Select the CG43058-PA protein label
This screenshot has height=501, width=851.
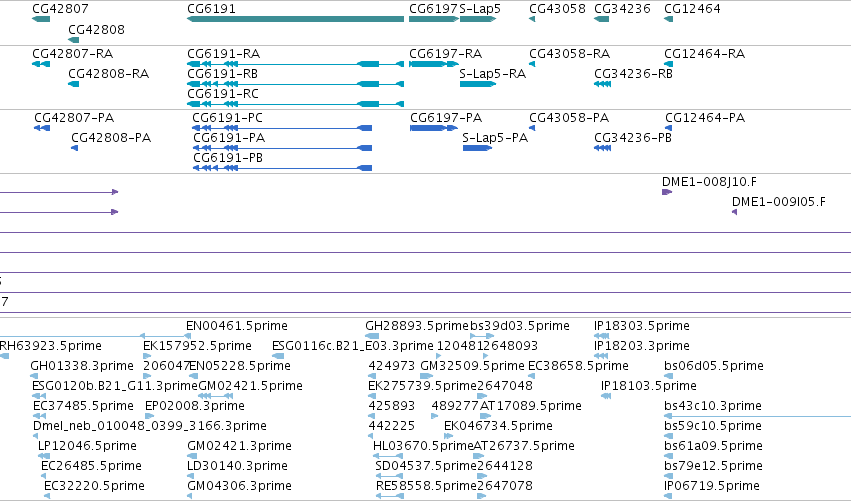pos(569,118)
